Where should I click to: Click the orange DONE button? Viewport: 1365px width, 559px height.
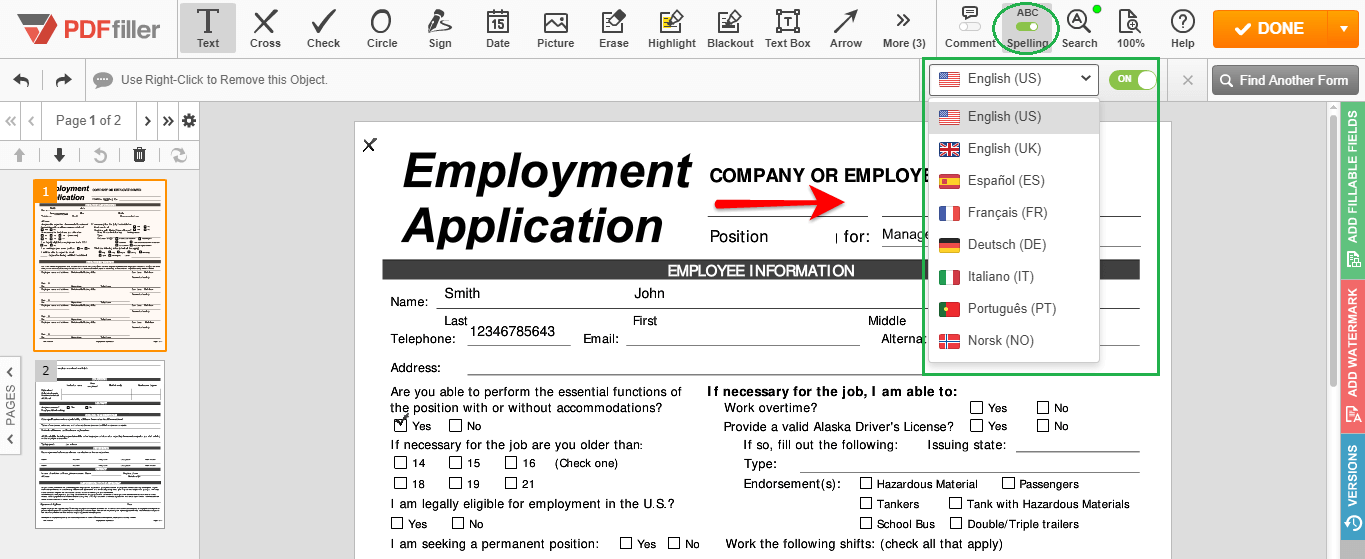(1270, 28)
